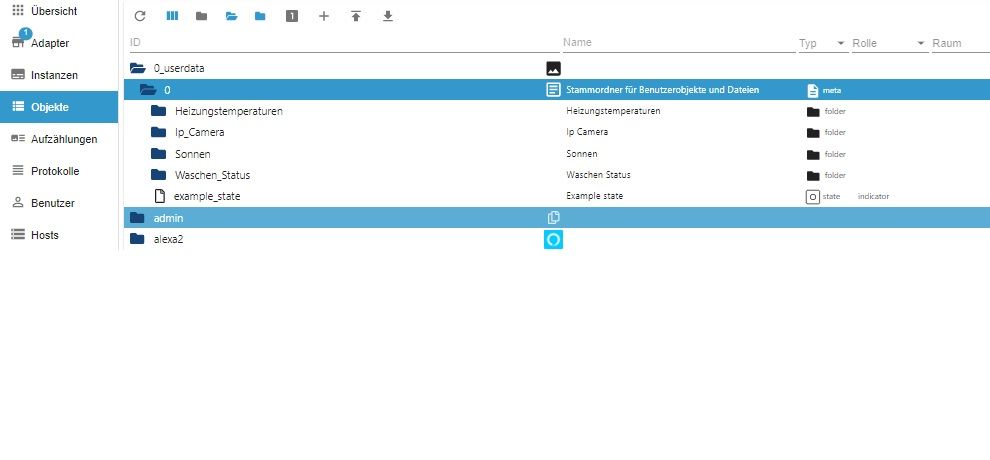Click the refresh objects tree icon
This screenshot has height=460, width=990.
pyautogui.click(x=140, y=17)
